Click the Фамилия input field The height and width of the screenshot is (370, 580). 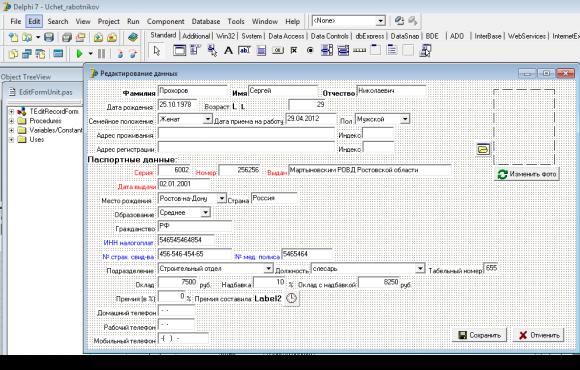point(192,91)
